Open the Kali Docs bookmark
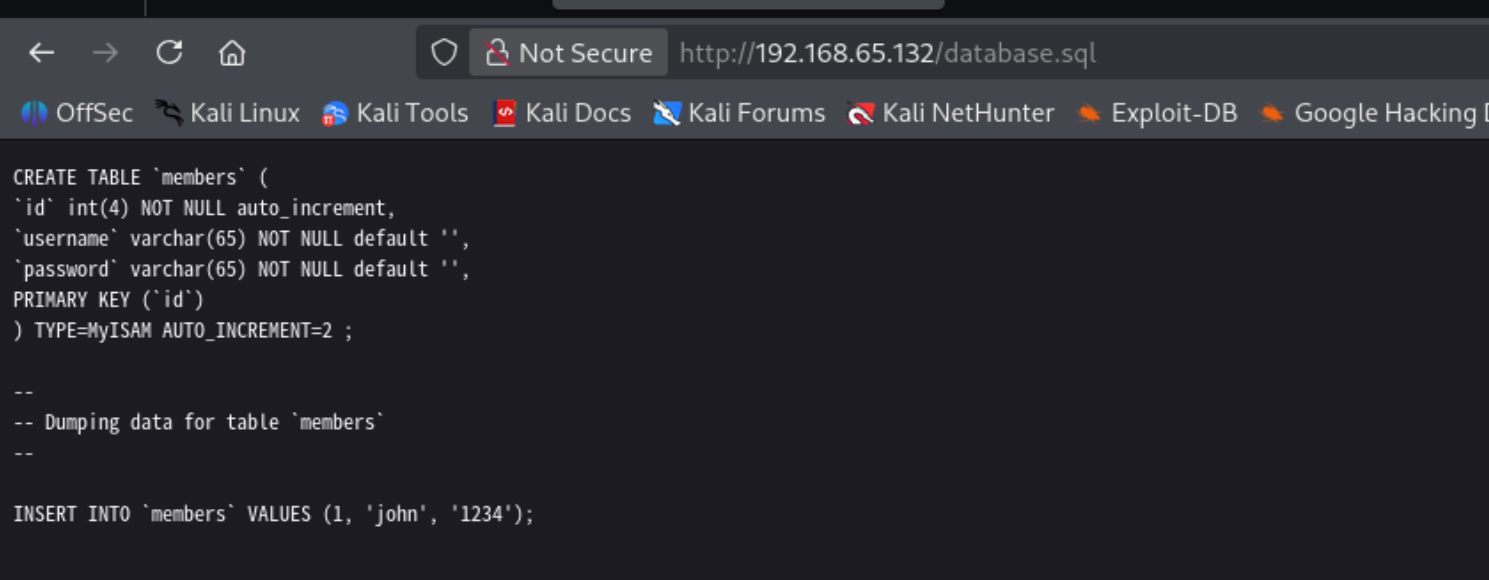Image resolution: width=1489 pixels, height=580 pixels. pos(562,113)
